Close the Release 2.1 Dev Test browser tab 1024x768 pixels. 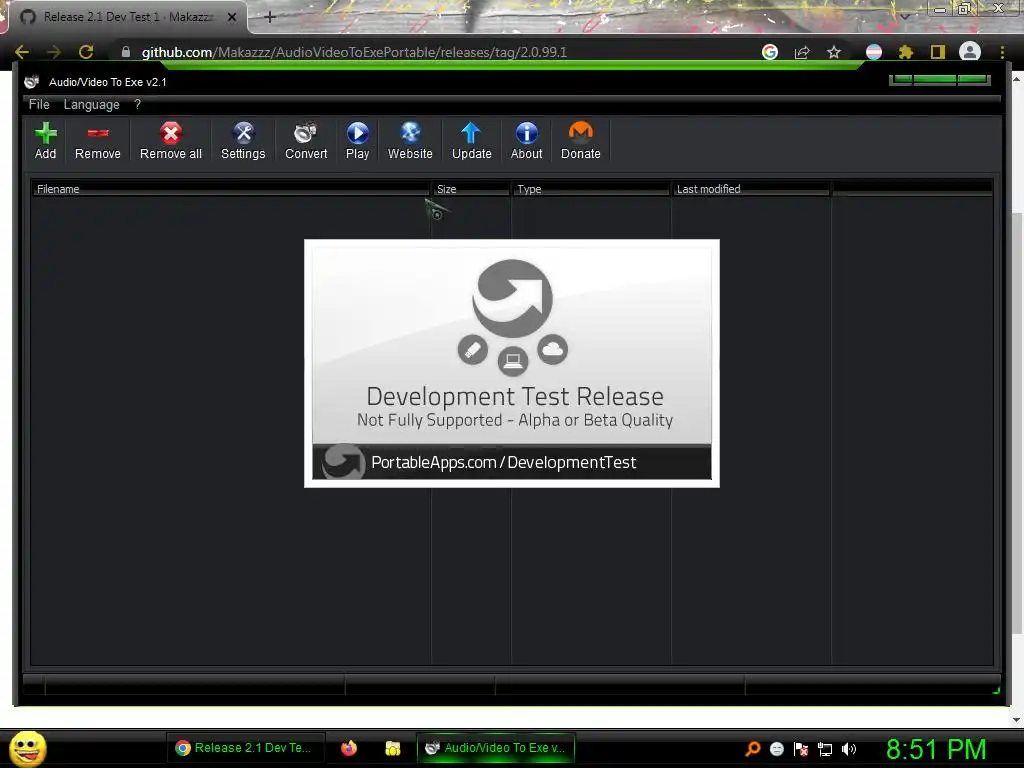coord(232,17)
